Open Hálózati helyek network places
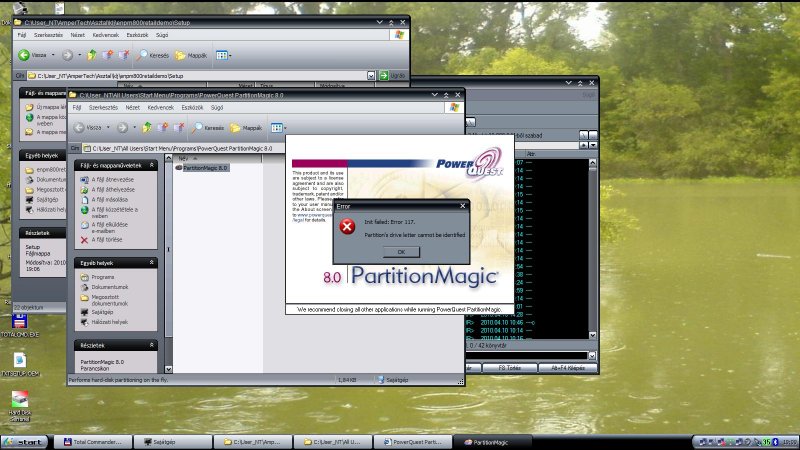 pyautogui.click(x=104, y=322)
